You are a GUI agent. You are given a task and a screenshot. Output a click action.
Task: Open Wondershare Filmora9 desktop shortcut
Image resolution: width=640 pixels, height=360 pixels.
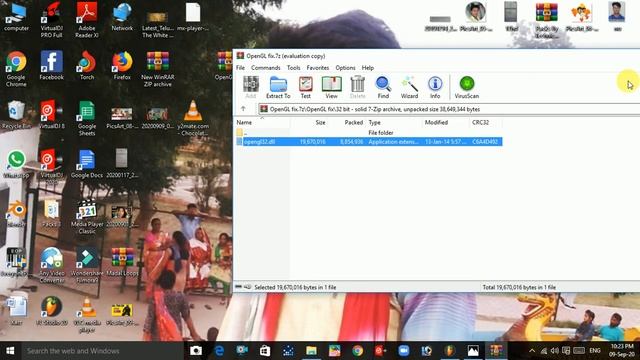click(87, 265)
